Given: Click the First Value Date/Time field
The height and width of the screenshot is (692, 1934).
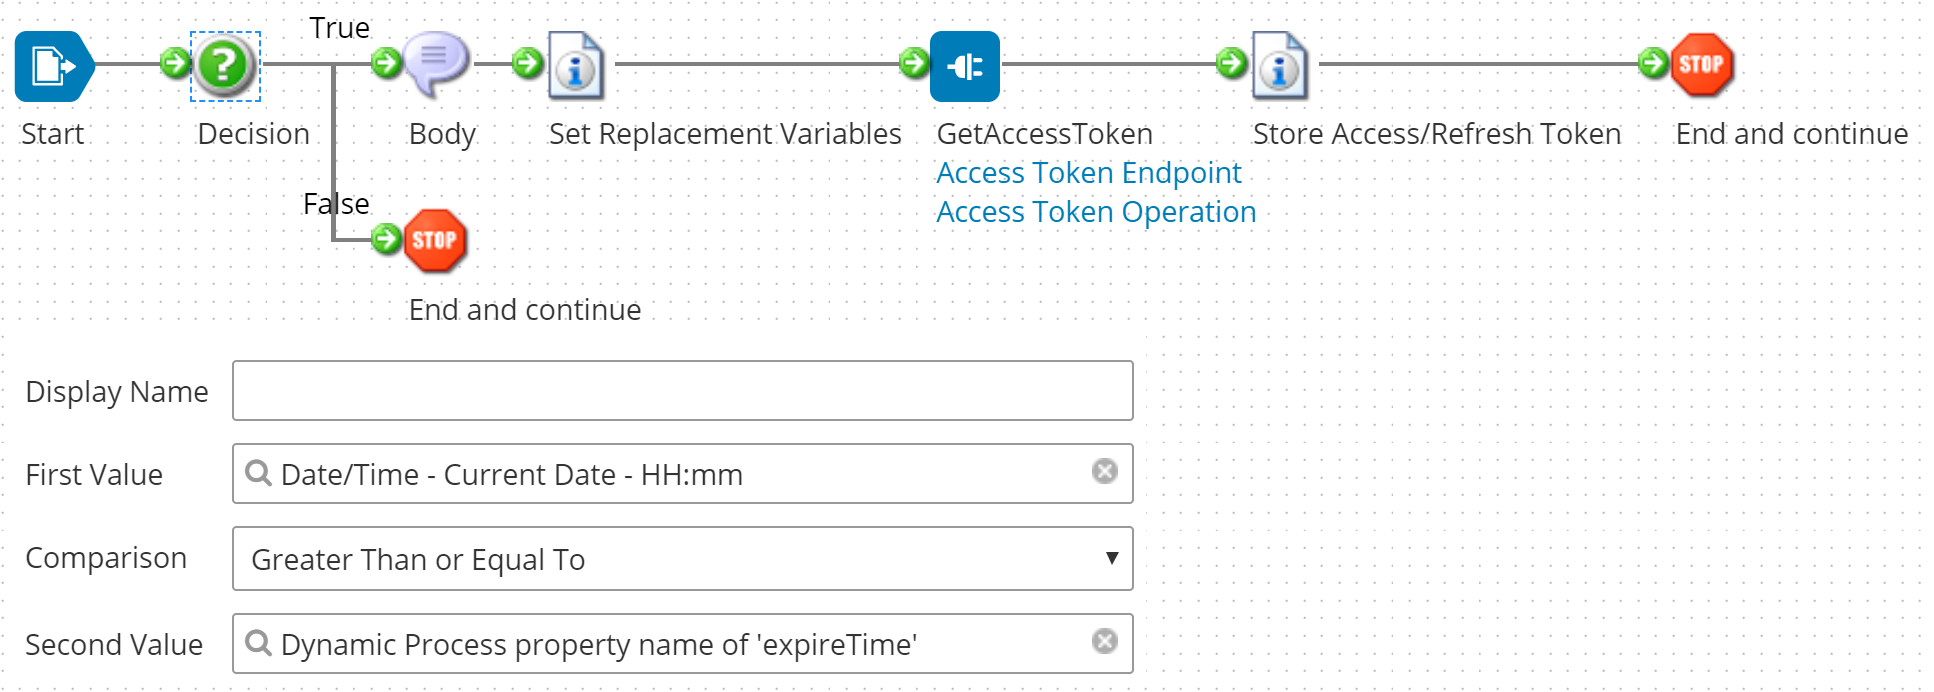Looking at the screenshot, I should (x=660, y=474).
